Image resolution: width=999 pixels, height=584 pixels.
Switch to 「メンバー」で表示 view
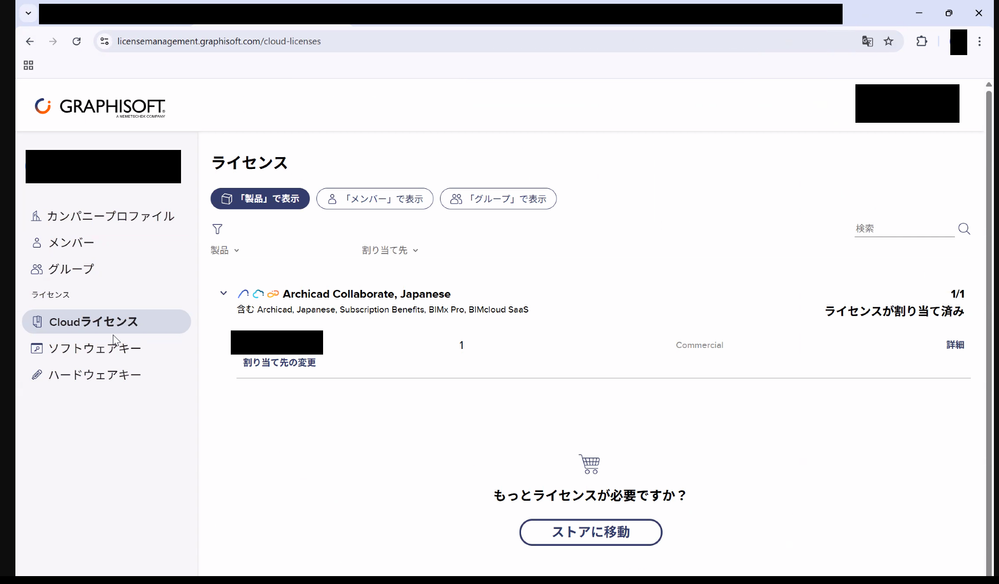click(375, 199)
